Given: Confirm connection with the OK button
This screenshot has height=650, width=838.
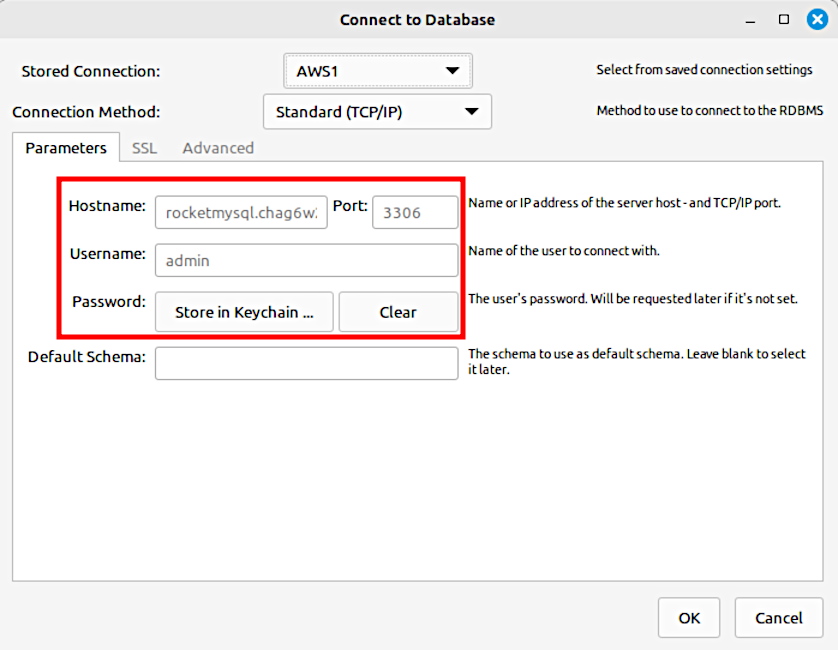Looking at the screenshot, I should pos(689,618).
